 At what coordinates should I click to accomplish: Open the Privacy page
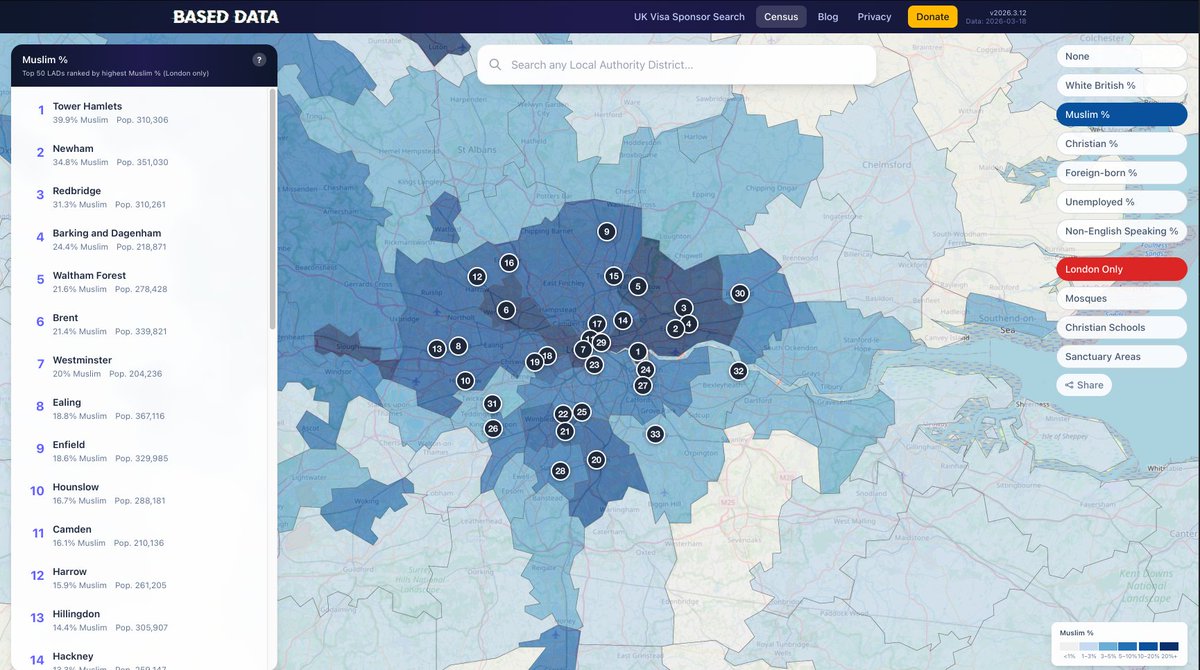(874, 17)
